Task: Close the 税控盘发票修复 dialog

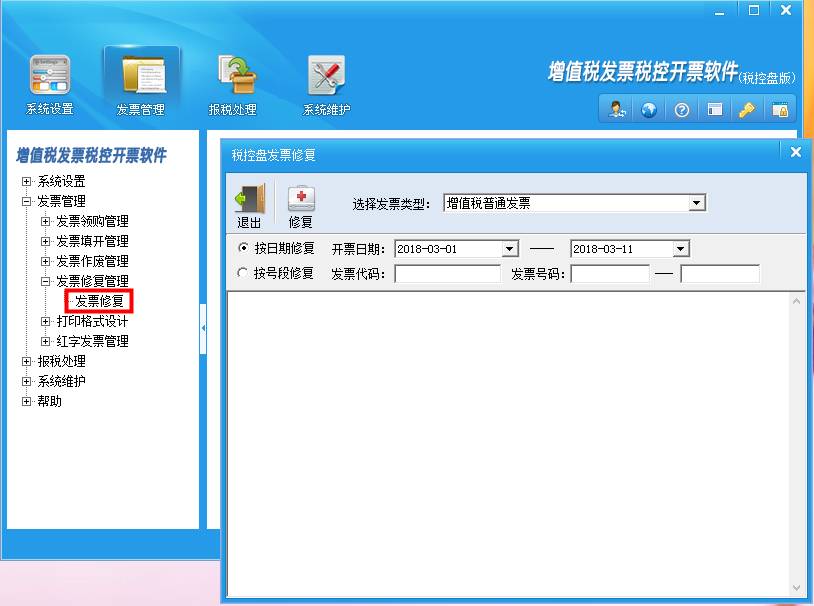Action: click(x=795, y=152)
